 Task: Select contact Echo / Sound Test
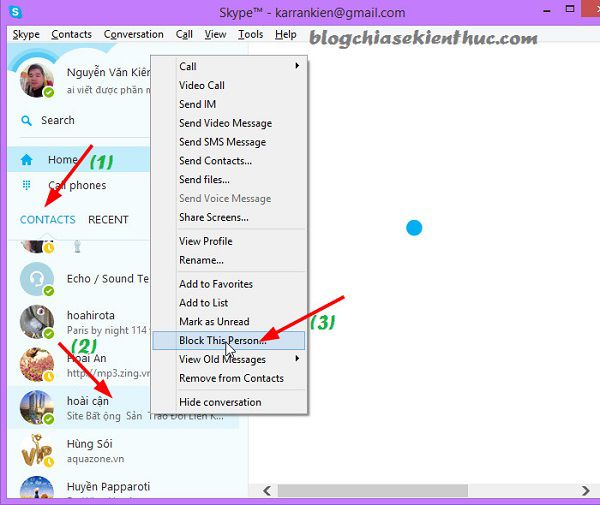79,279
